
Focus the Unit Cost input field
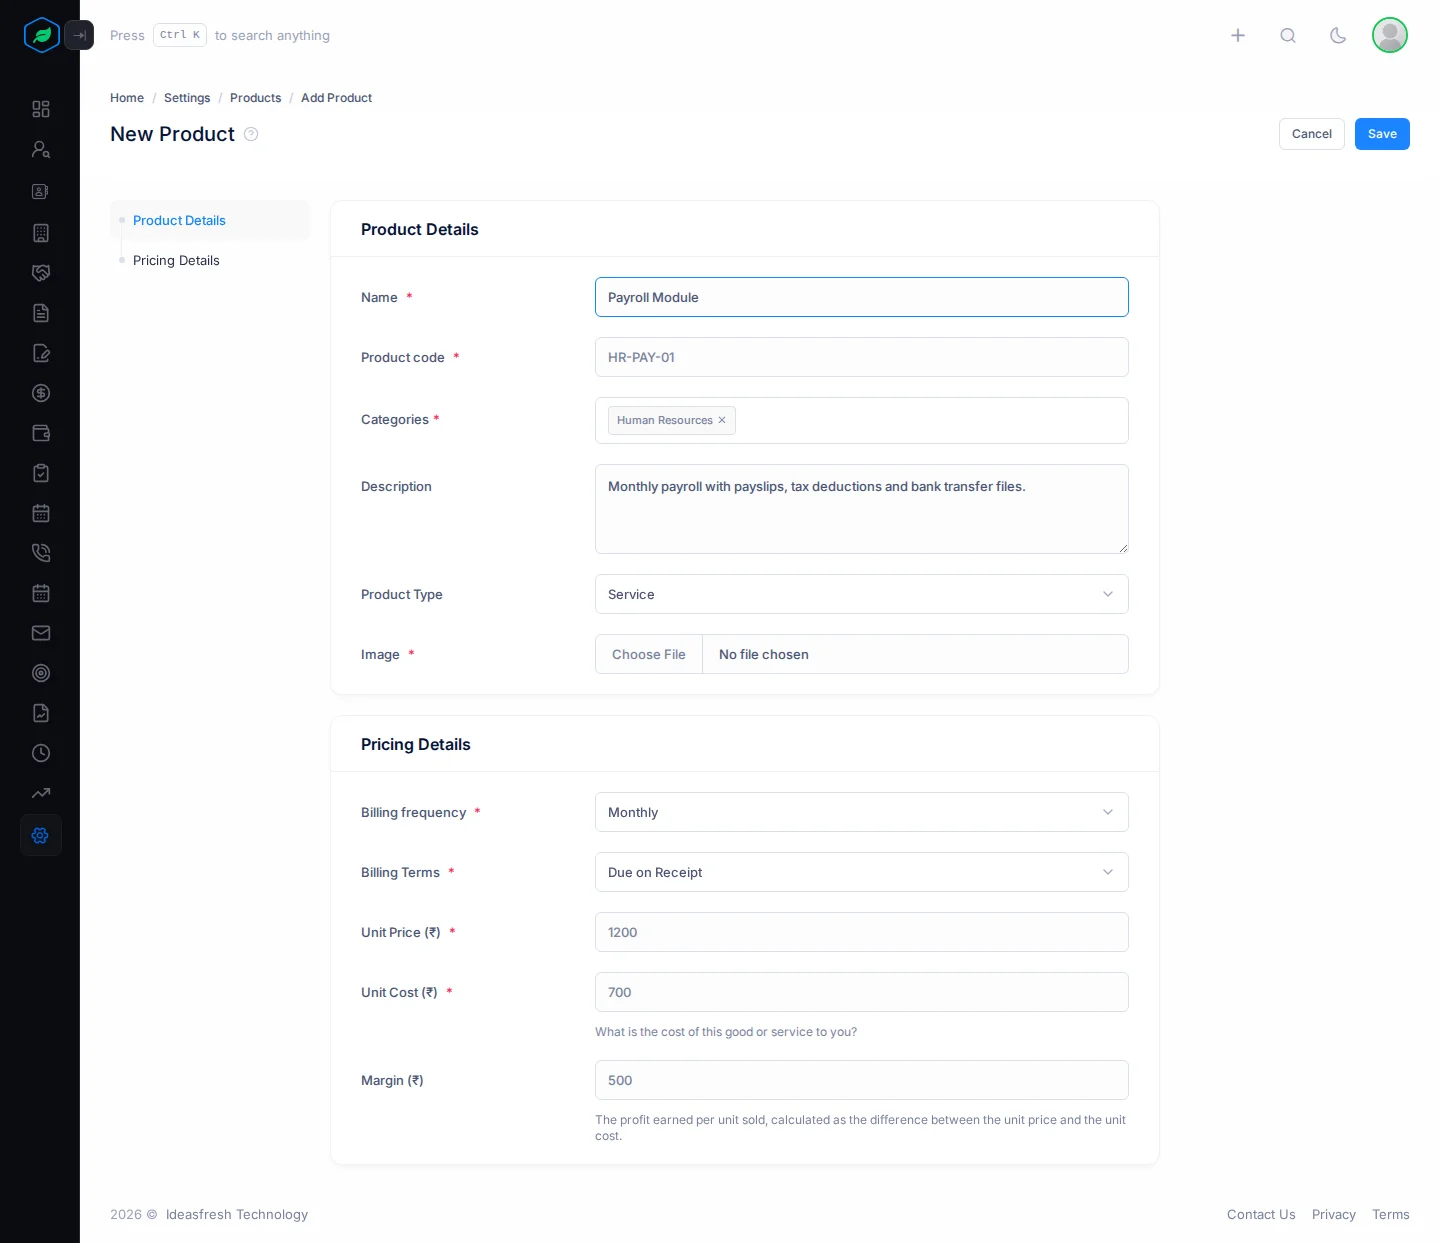click(862, 992)
